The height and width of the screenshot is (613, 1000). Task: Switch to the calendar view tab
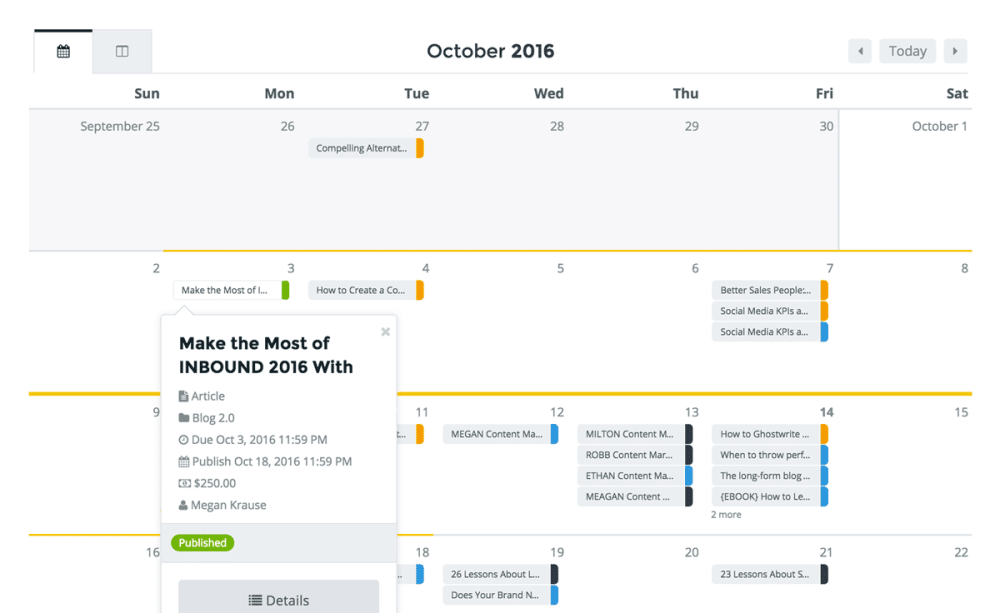[63, 52]
